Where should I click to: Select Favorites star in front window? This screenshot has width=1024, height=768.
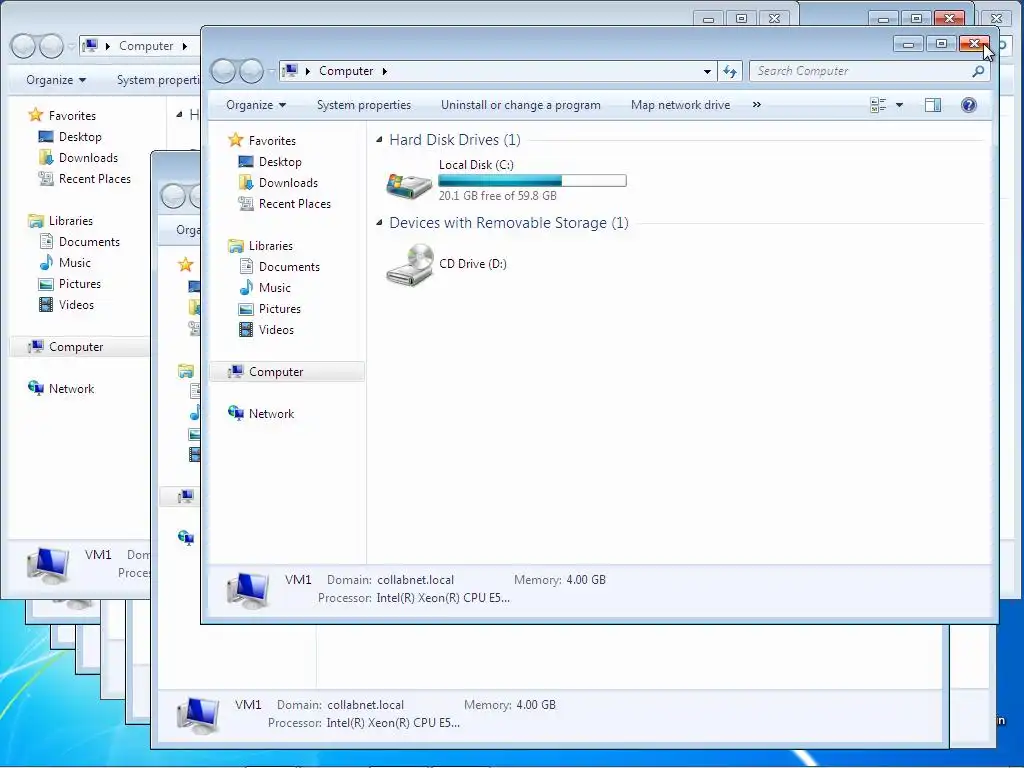(236, 140)
